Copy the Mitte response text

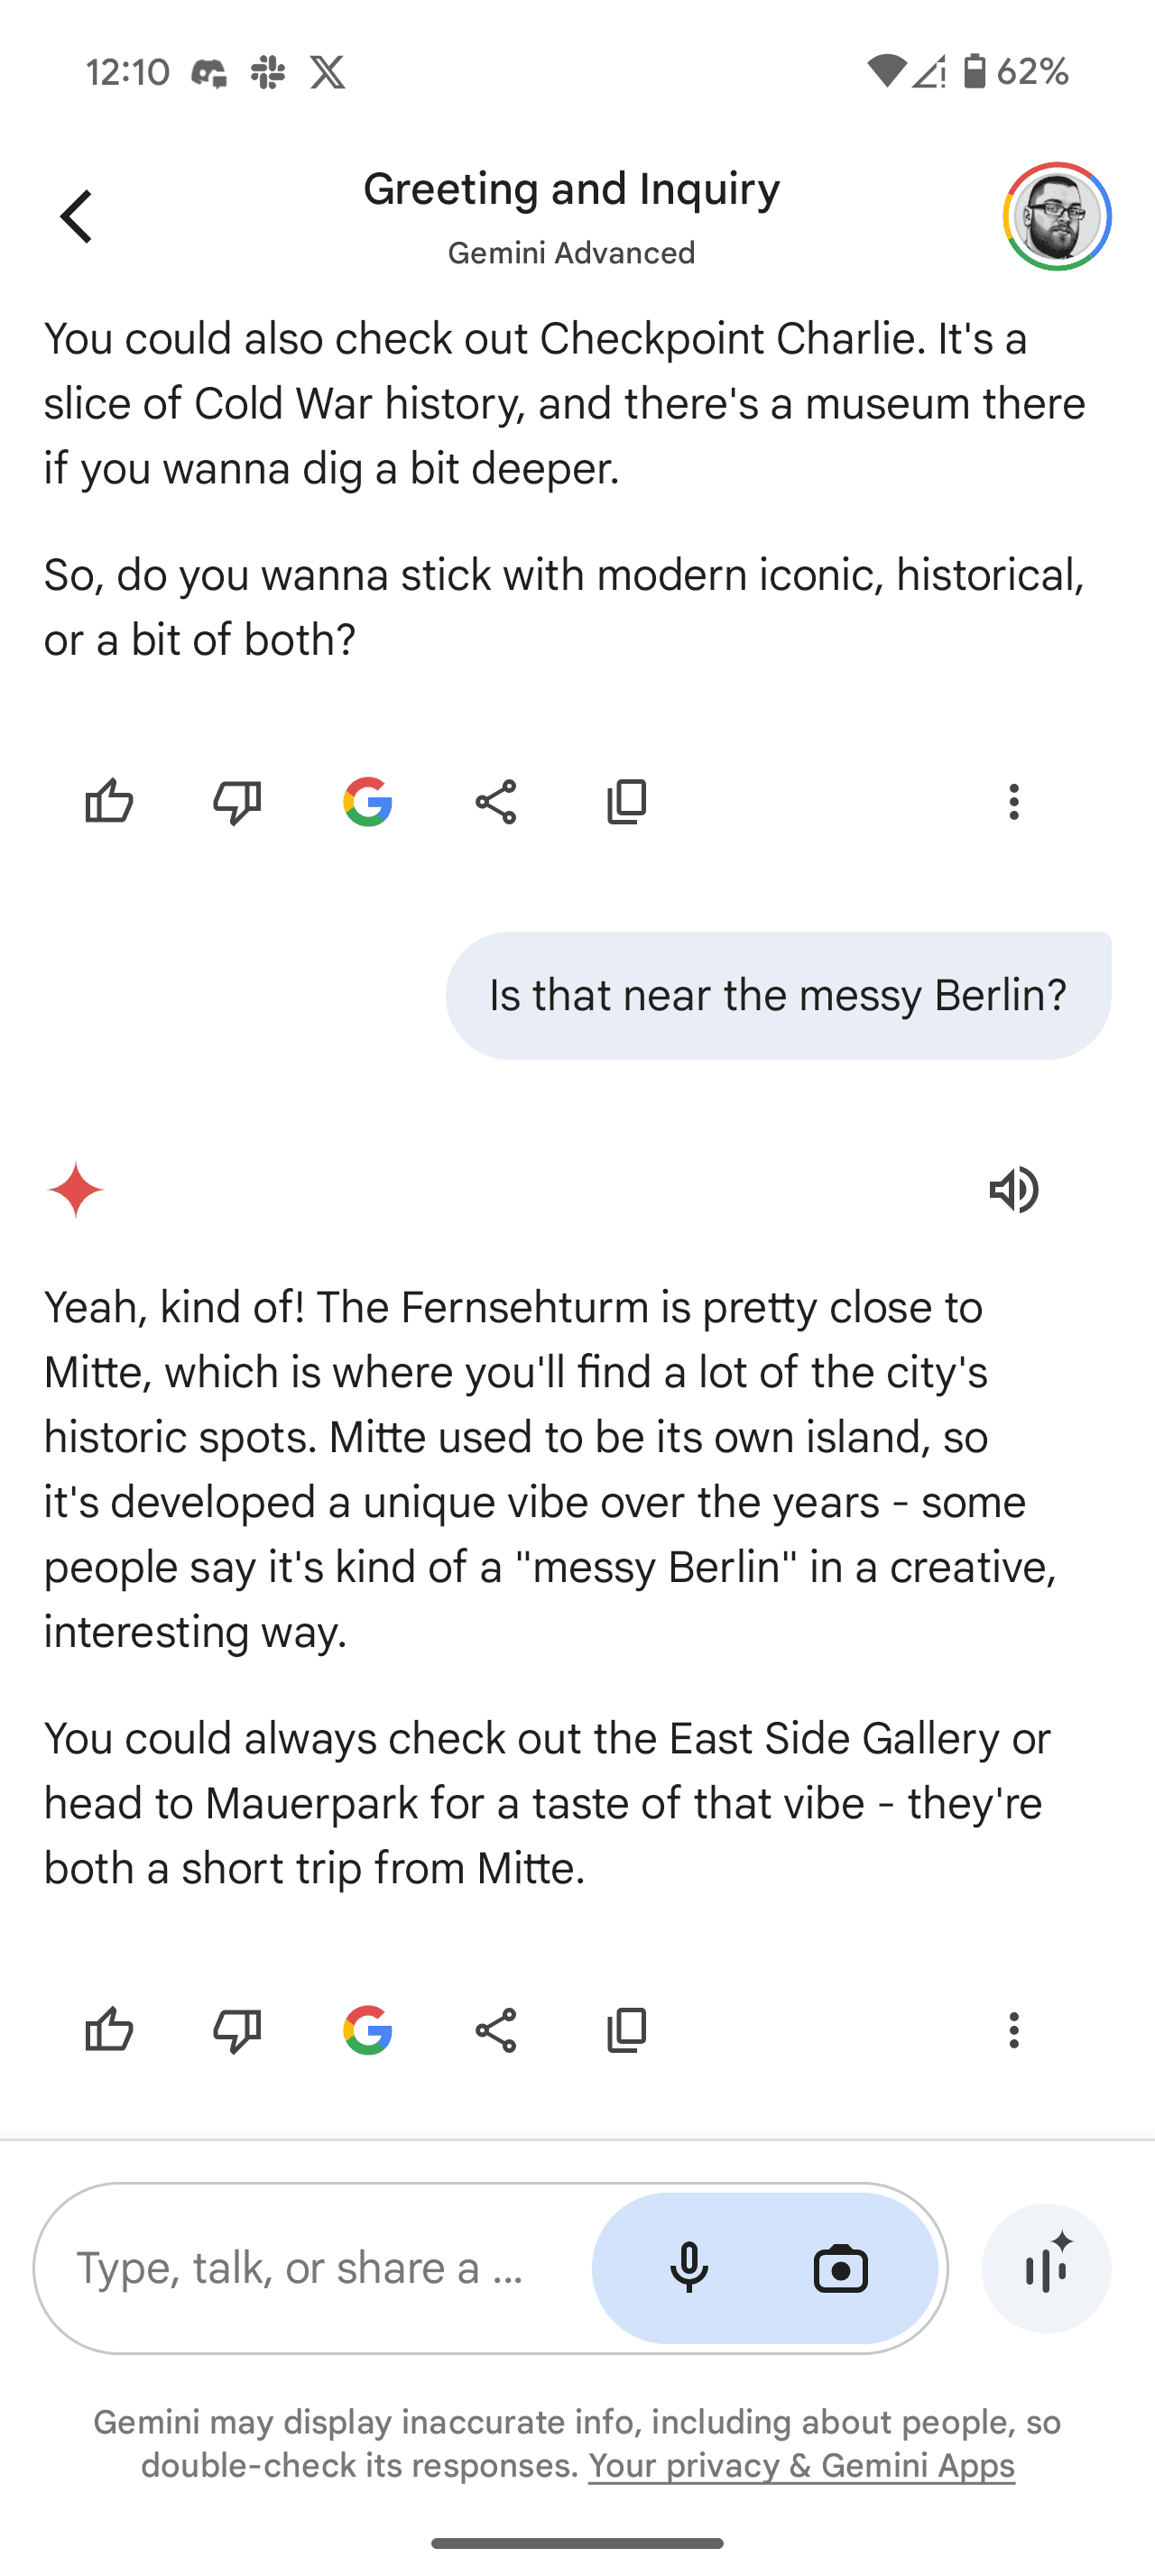click(627, 2031)
